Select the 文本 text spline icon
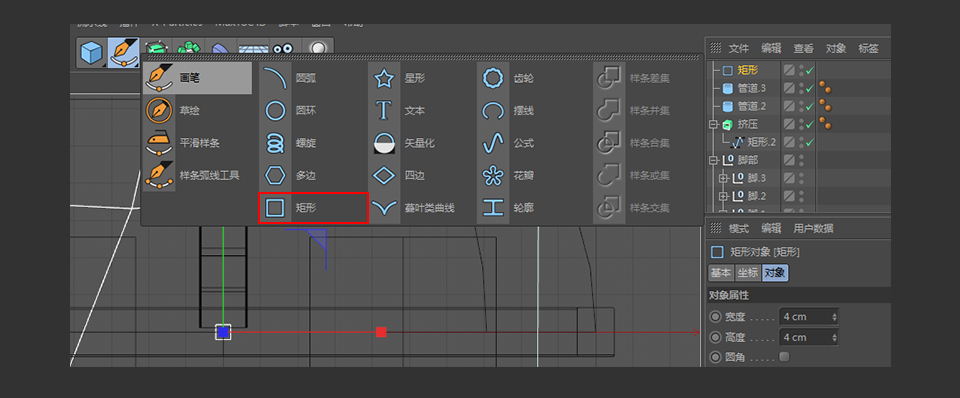960x398 pixels. (x=384, y=111)
